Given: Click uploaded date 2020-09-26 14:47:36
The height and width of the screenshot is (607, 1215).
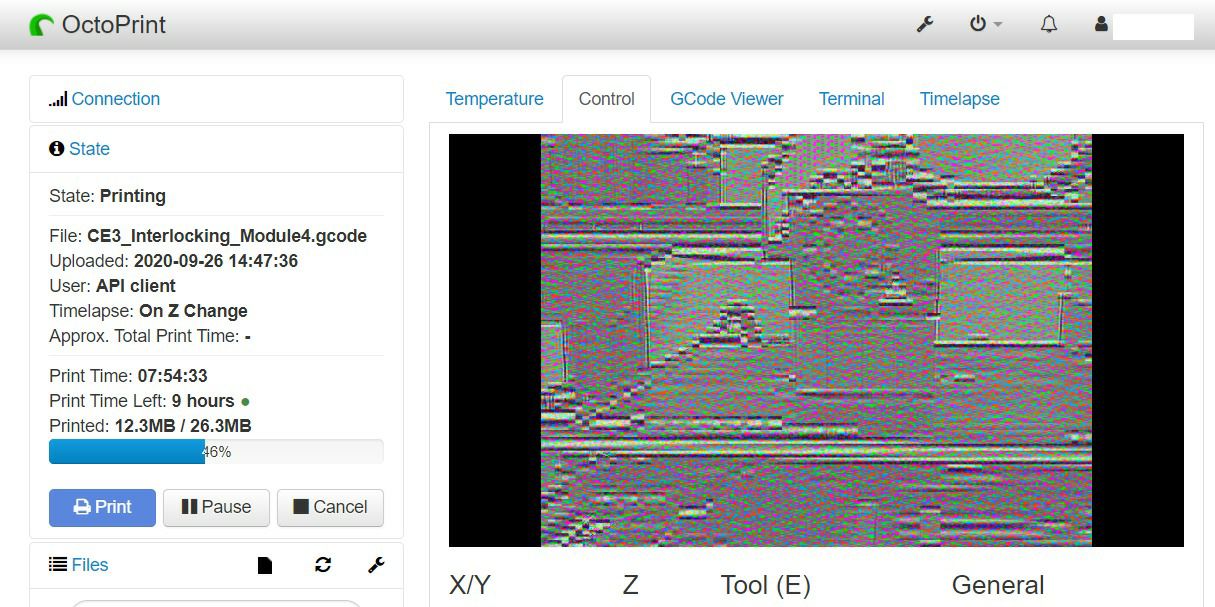Looking at the screenshot, I should (x=216, y=261).
